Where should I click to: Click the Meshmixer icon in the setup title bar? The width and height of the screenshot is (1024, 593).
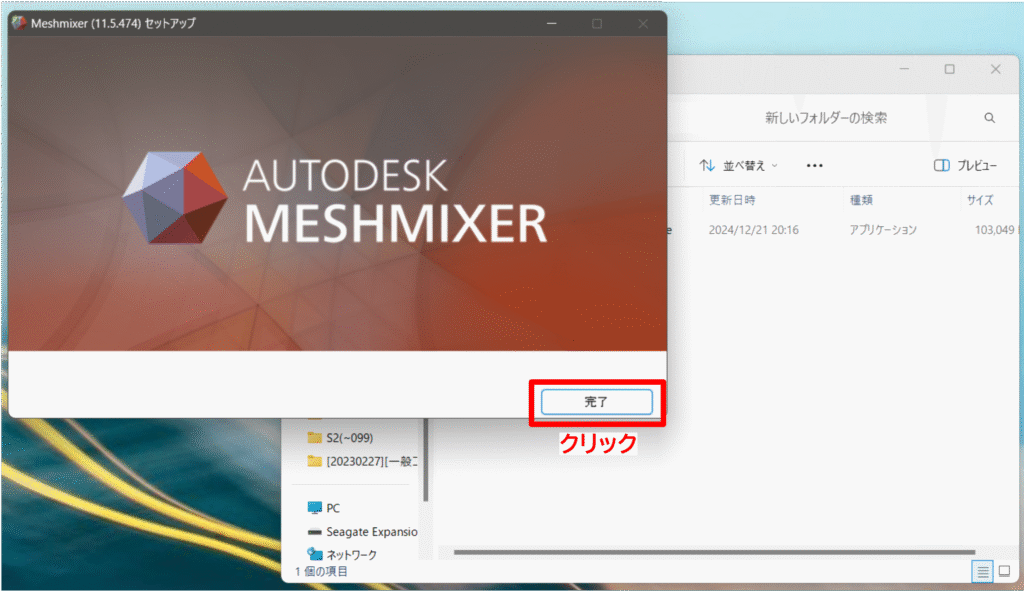19,23
